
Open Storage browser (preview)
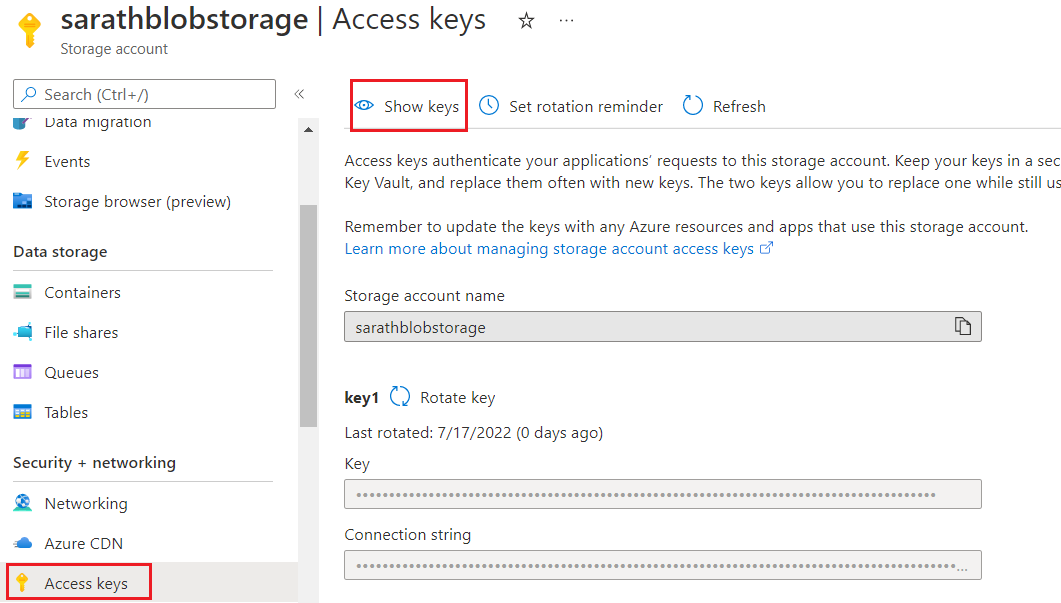[137, 201]
